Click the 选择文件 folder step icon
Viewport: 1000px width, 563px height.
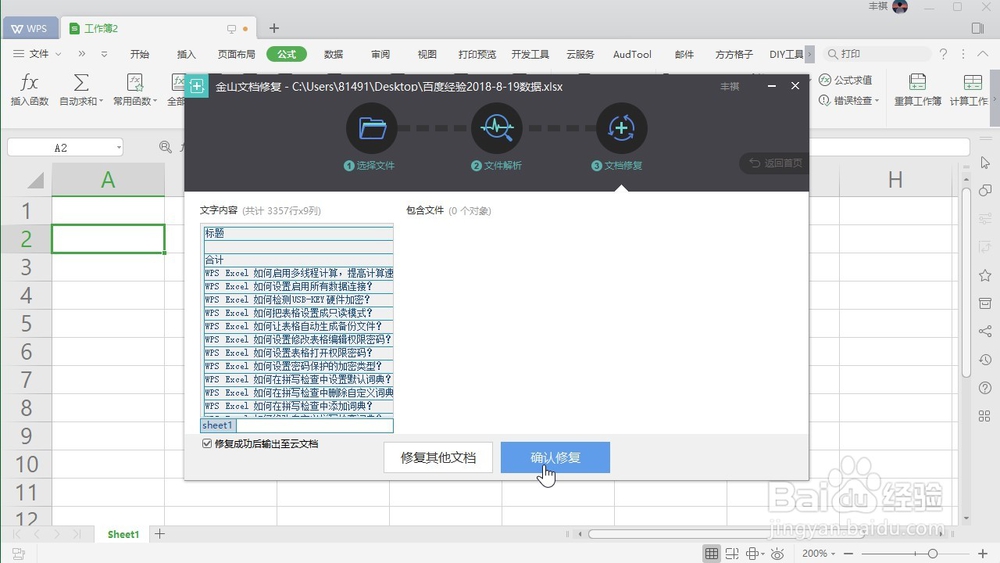tap(372, 128)
